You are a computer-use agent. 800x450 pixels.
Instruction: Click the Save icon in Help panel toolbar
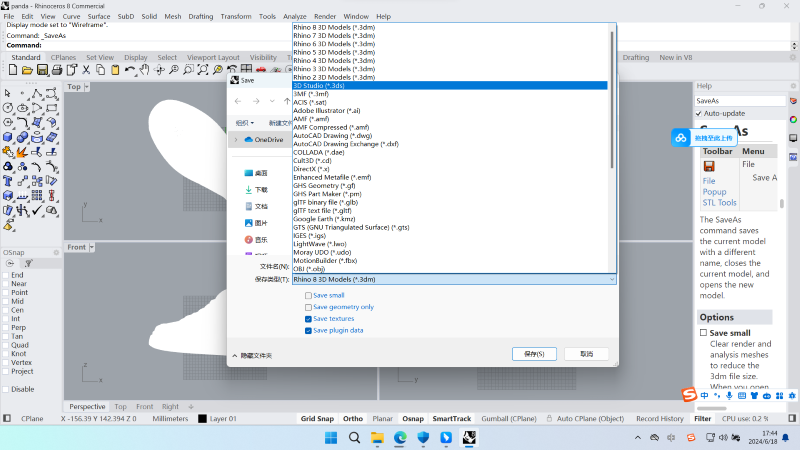click(709, 166)
